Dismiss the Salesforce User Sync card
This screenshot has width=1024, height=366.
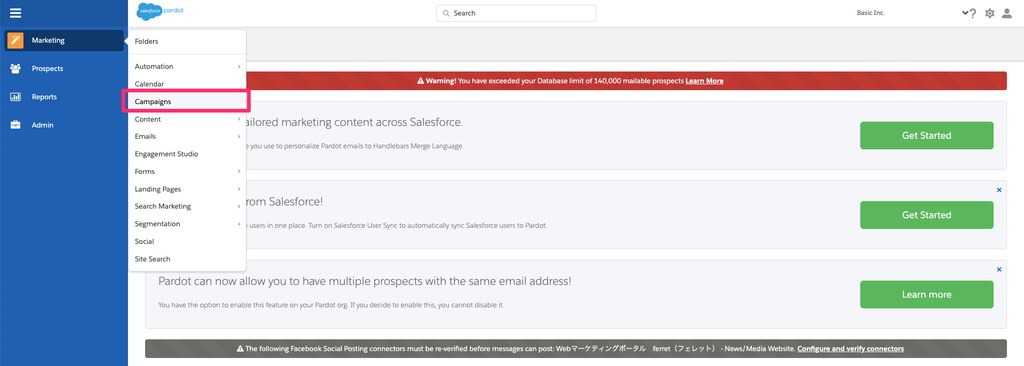click(999, 190)
